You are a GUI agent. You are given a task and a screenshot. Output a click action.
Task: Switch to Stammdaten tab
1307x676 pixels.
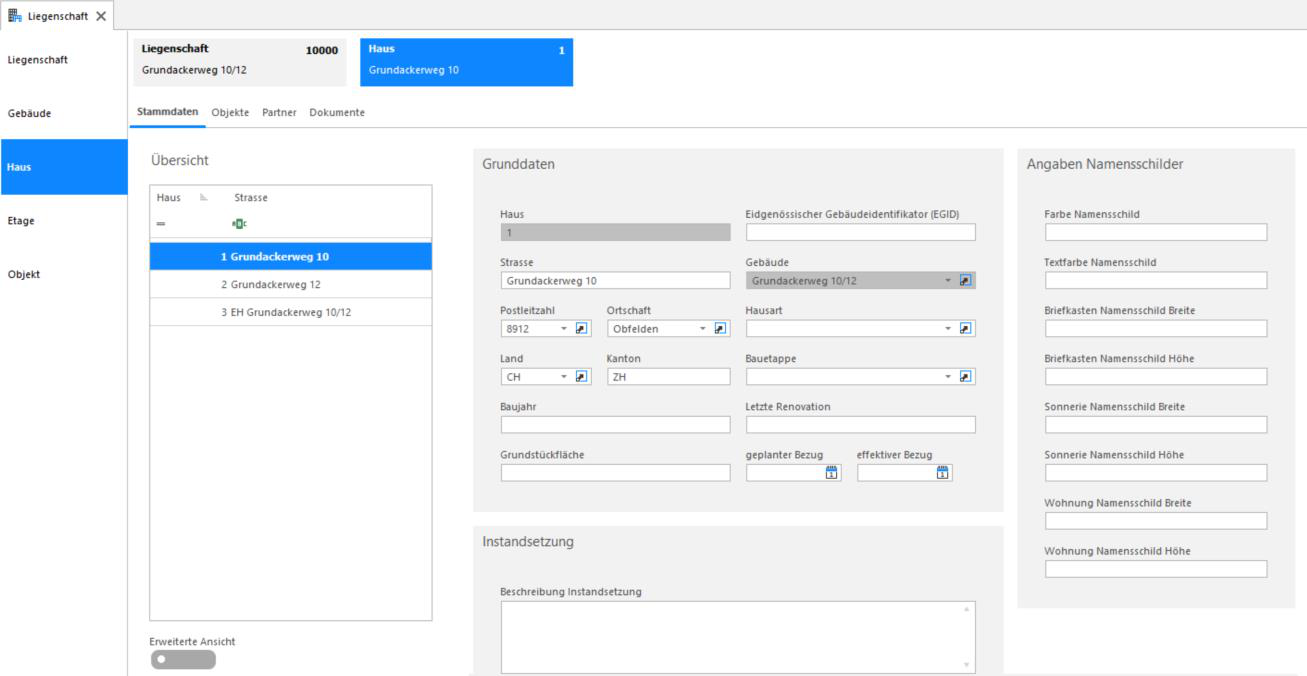[167, 112]
